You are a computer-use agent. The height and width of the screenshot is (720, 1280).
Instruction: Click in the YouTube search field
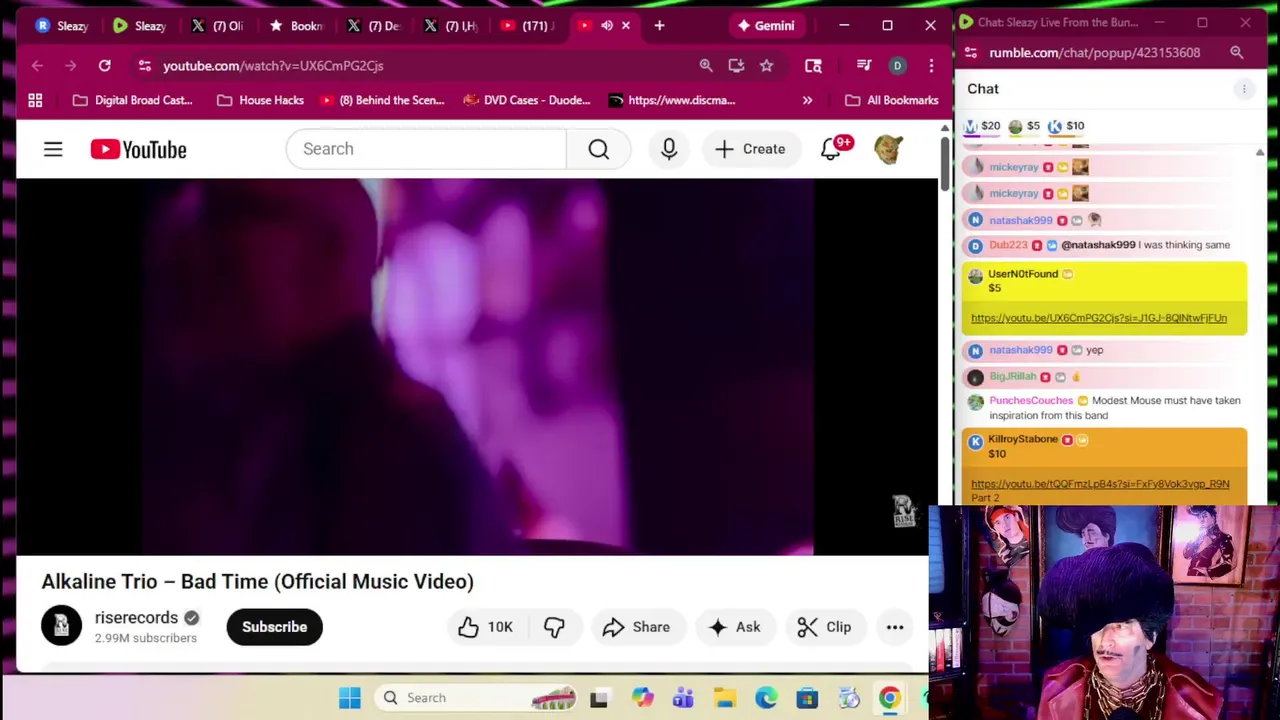tap(426, 149)
